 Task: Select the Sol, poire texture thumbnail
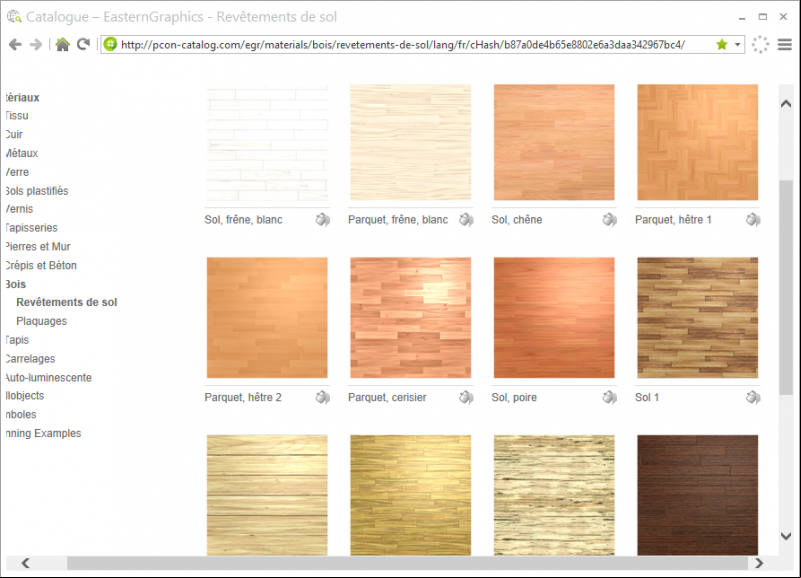554,318
